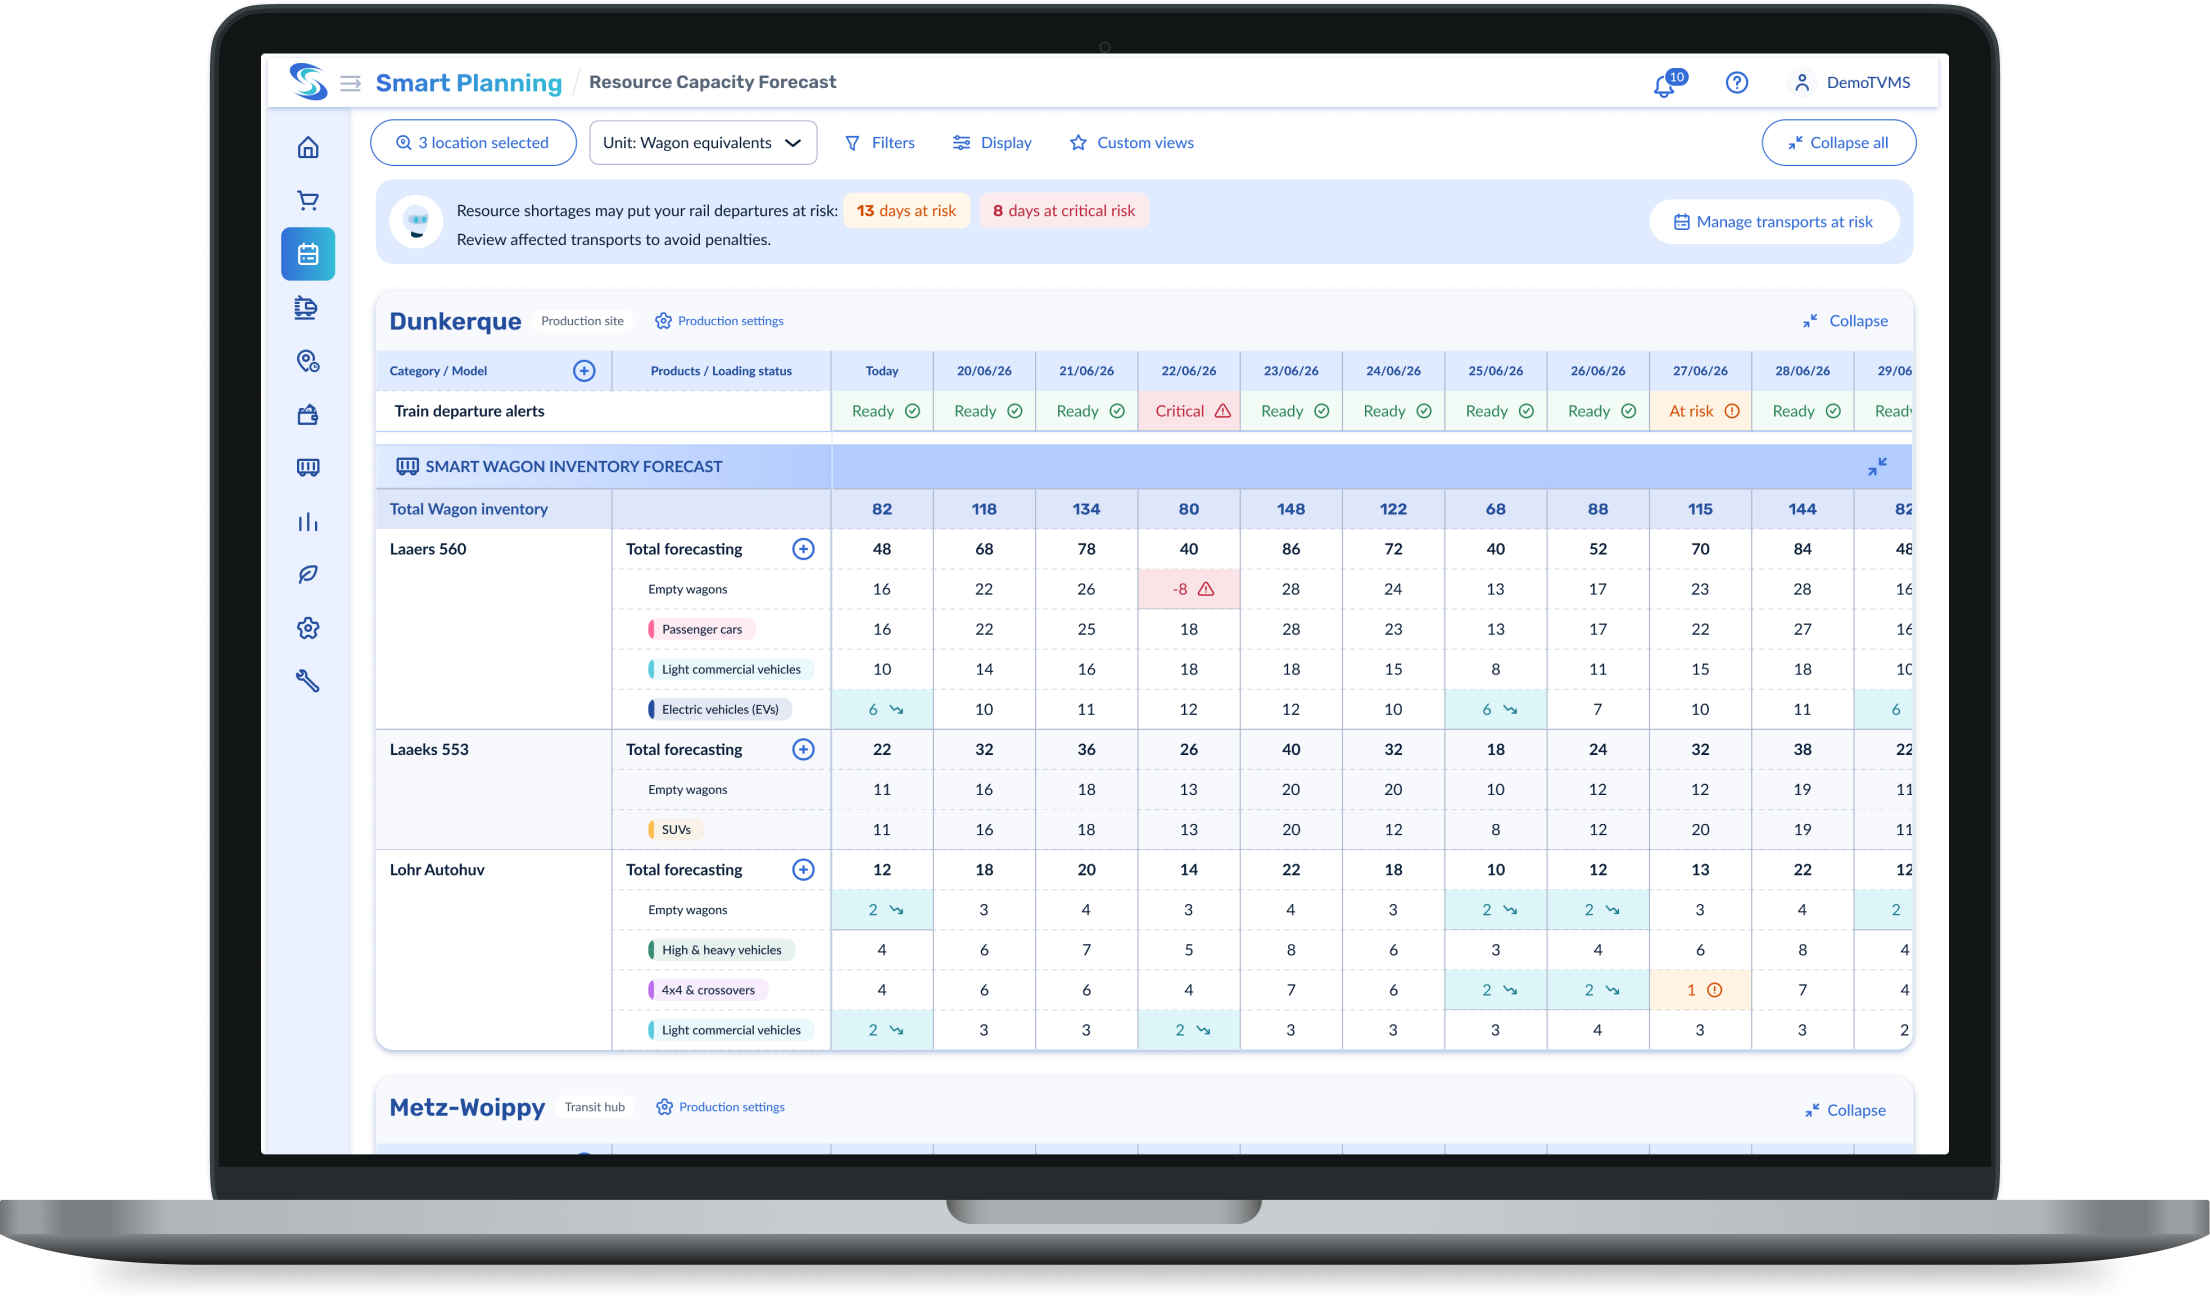The width and height of the screenshot is (2210, 1304).
Task: Select the 4x4 & crossovers tag
Action: pos(707,990)
